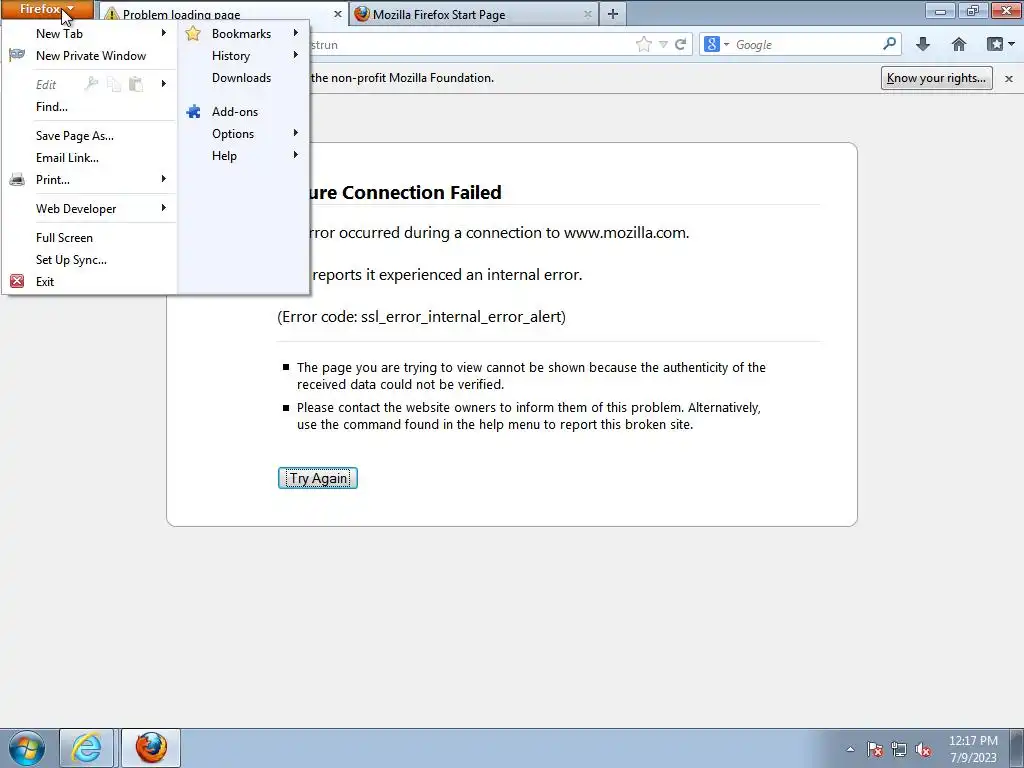The width and height of the screenshot is (1024, 768).
Task: Click the Cut scissors icon in Edit row
Action: (91, 84)
